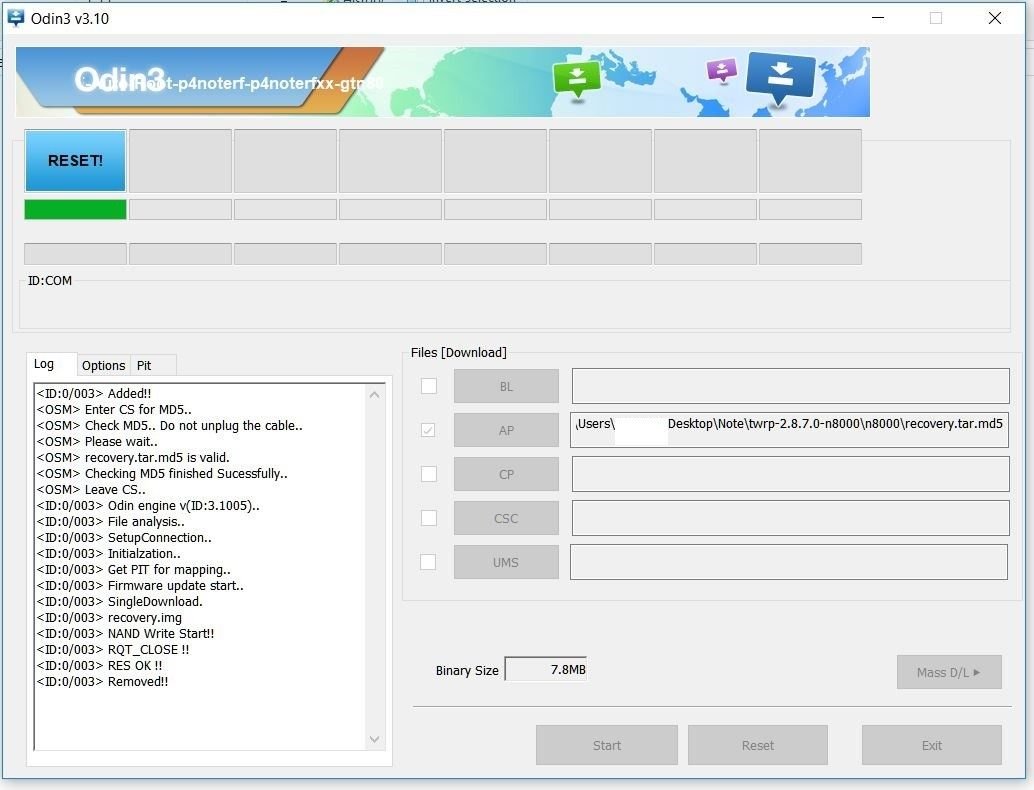
Task: Click the UMS file path field
Action: (x=789, y=562)
